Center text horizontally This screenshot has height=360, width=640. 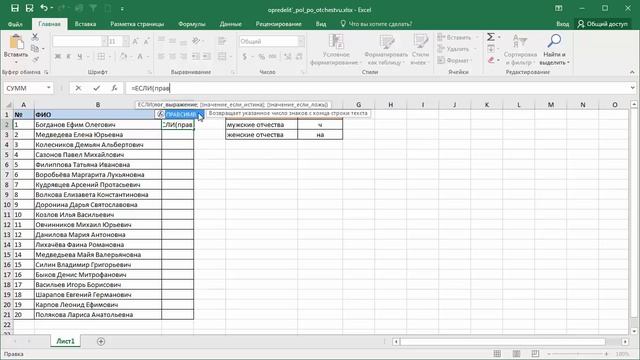[x=173, y=56]
